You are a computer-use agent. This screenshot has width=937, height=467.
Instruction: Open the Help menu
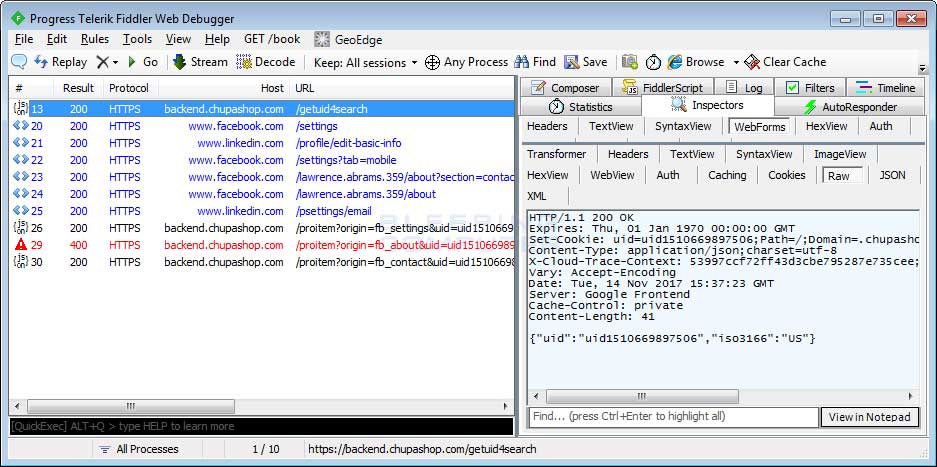(x=217, y=39)
